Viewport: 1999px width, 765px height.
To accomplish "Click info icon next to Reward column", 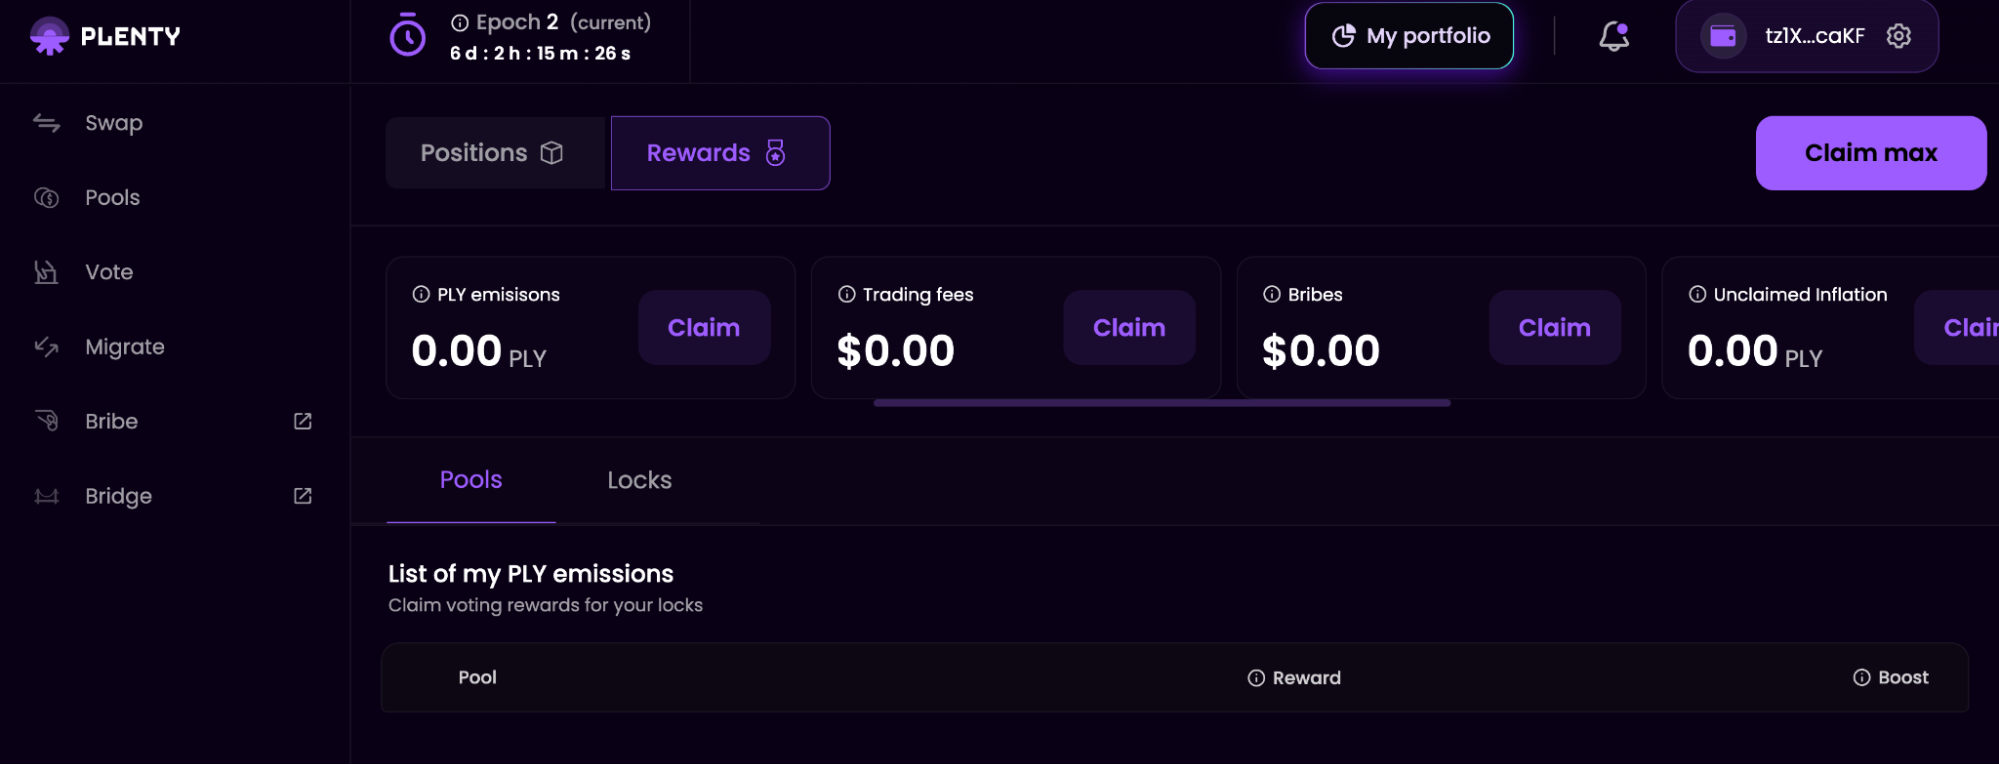I will tap(1256, 678).
